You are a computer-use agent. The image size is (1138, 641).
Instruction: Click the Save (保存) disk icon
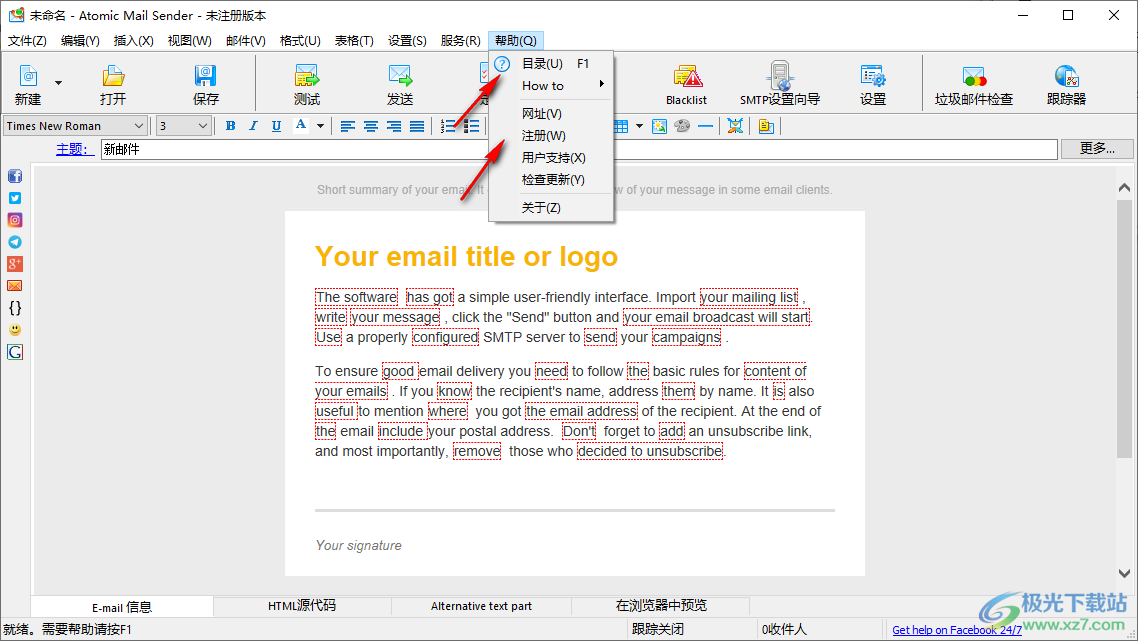coord(205,75)
